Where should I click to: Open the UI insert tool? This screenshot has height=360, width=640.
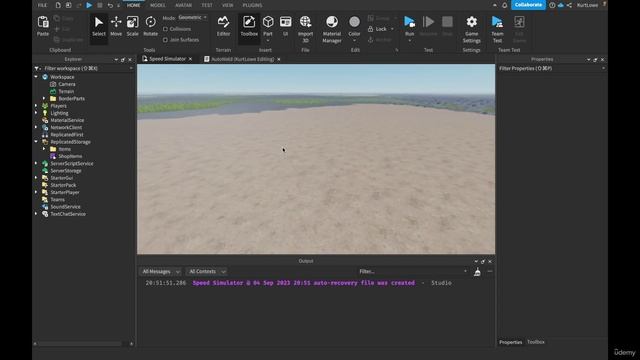click(285, 27)
